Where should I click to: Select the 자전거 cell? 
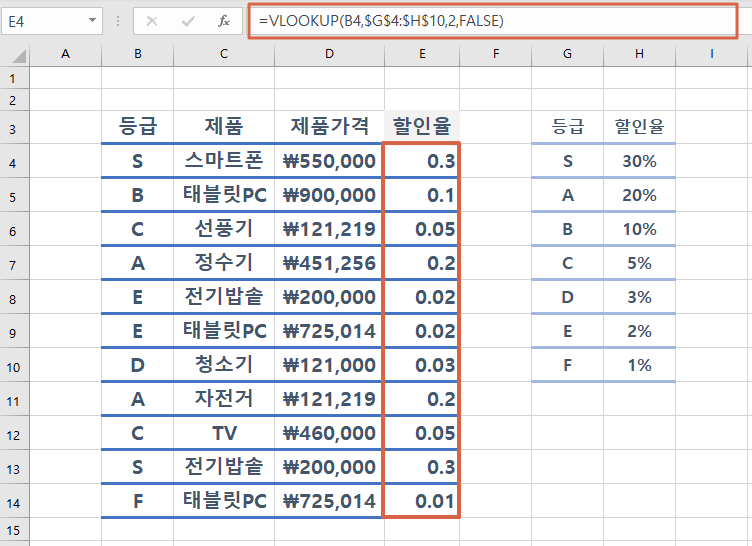pos(224,399)
